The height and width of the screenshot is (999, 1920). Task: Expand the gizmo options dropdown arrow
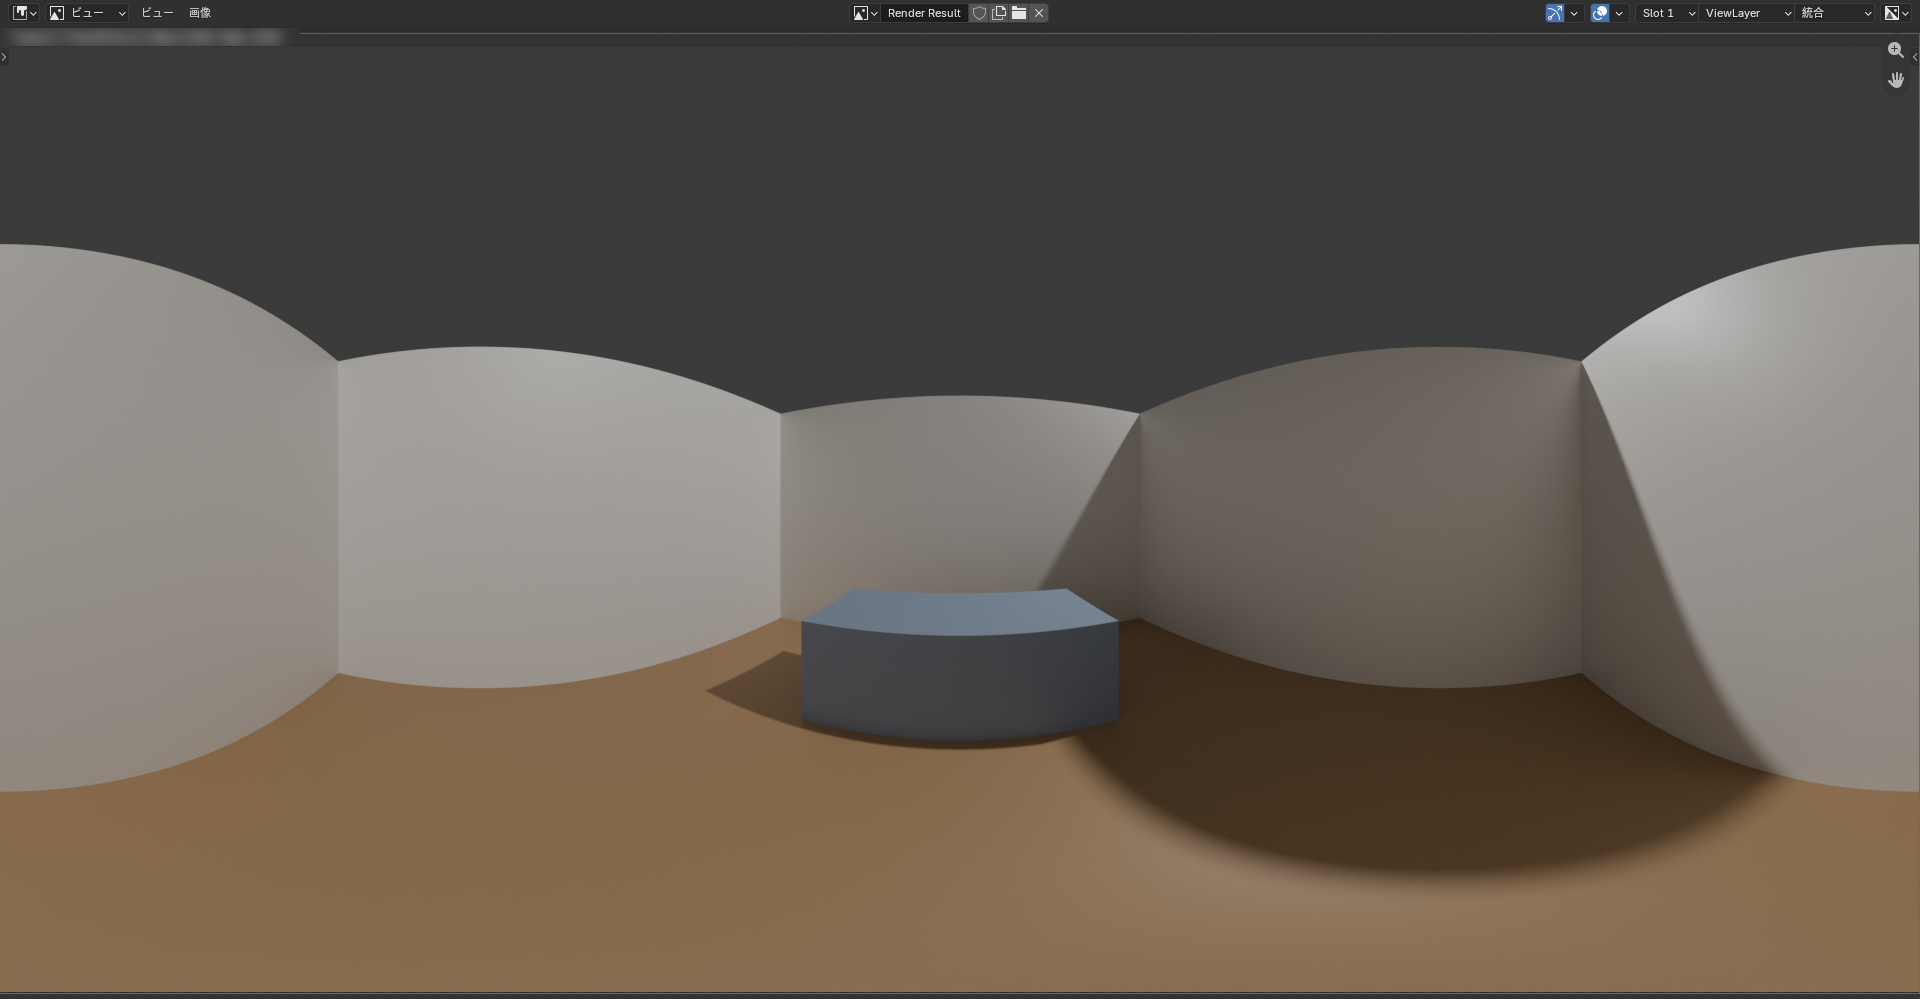tap(1574, 13)
